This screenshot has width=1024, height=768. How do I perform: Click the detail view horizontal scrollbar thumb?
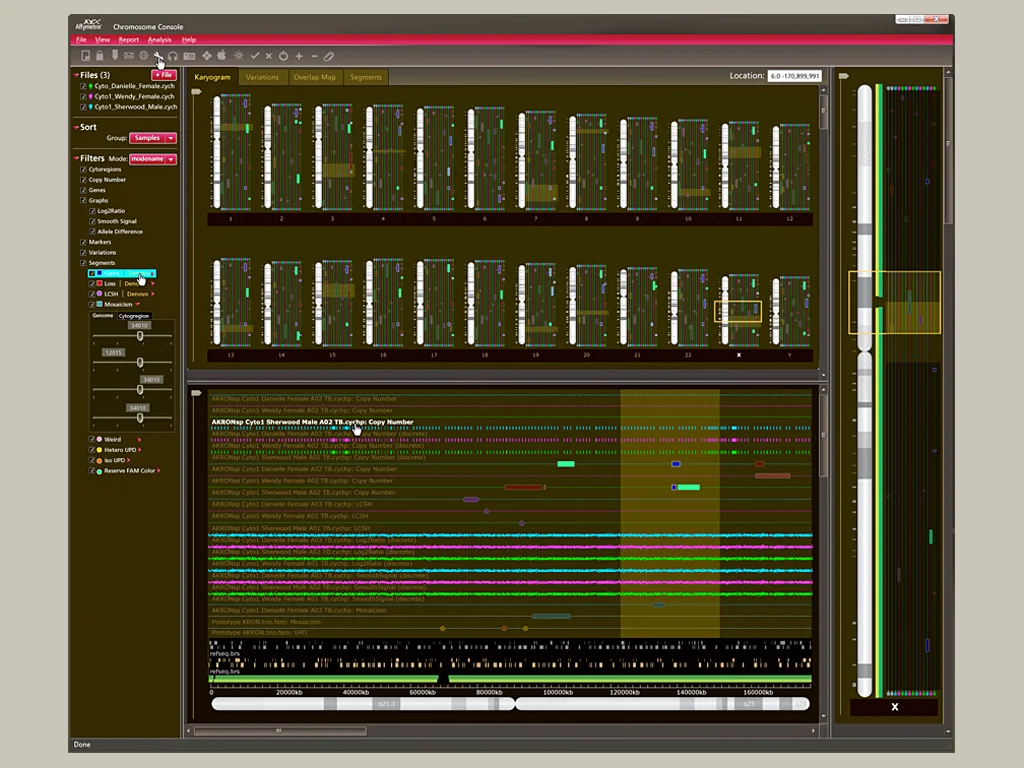(x=280, y=731)
